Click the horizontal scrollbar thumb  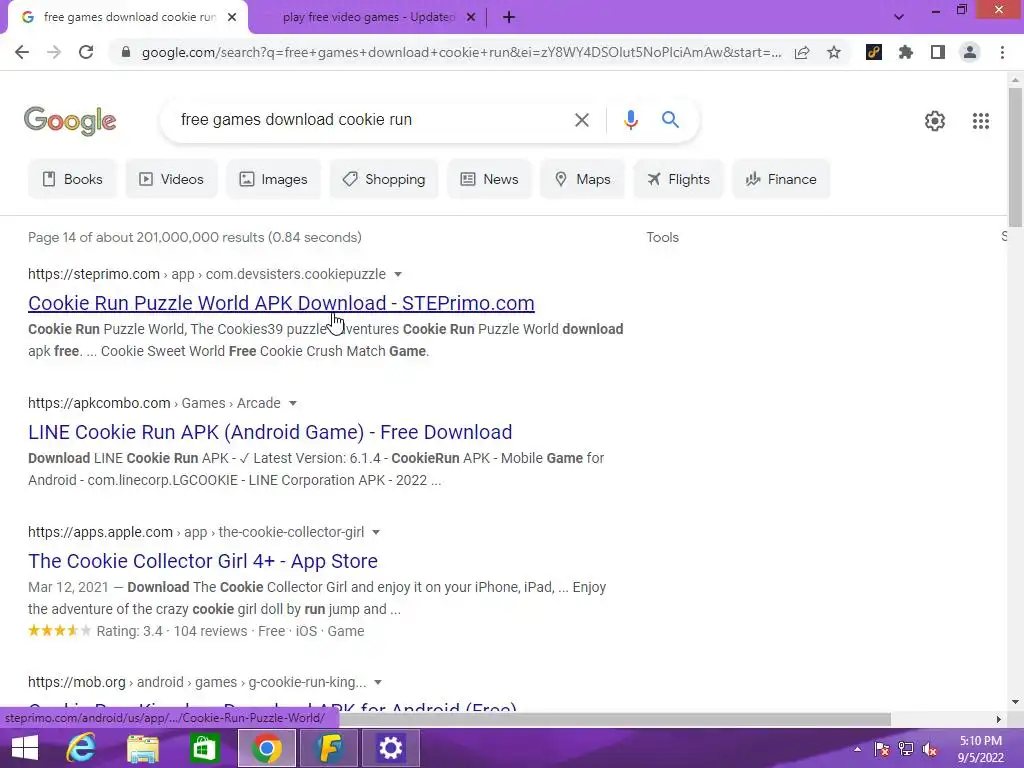tap(613, 719)
